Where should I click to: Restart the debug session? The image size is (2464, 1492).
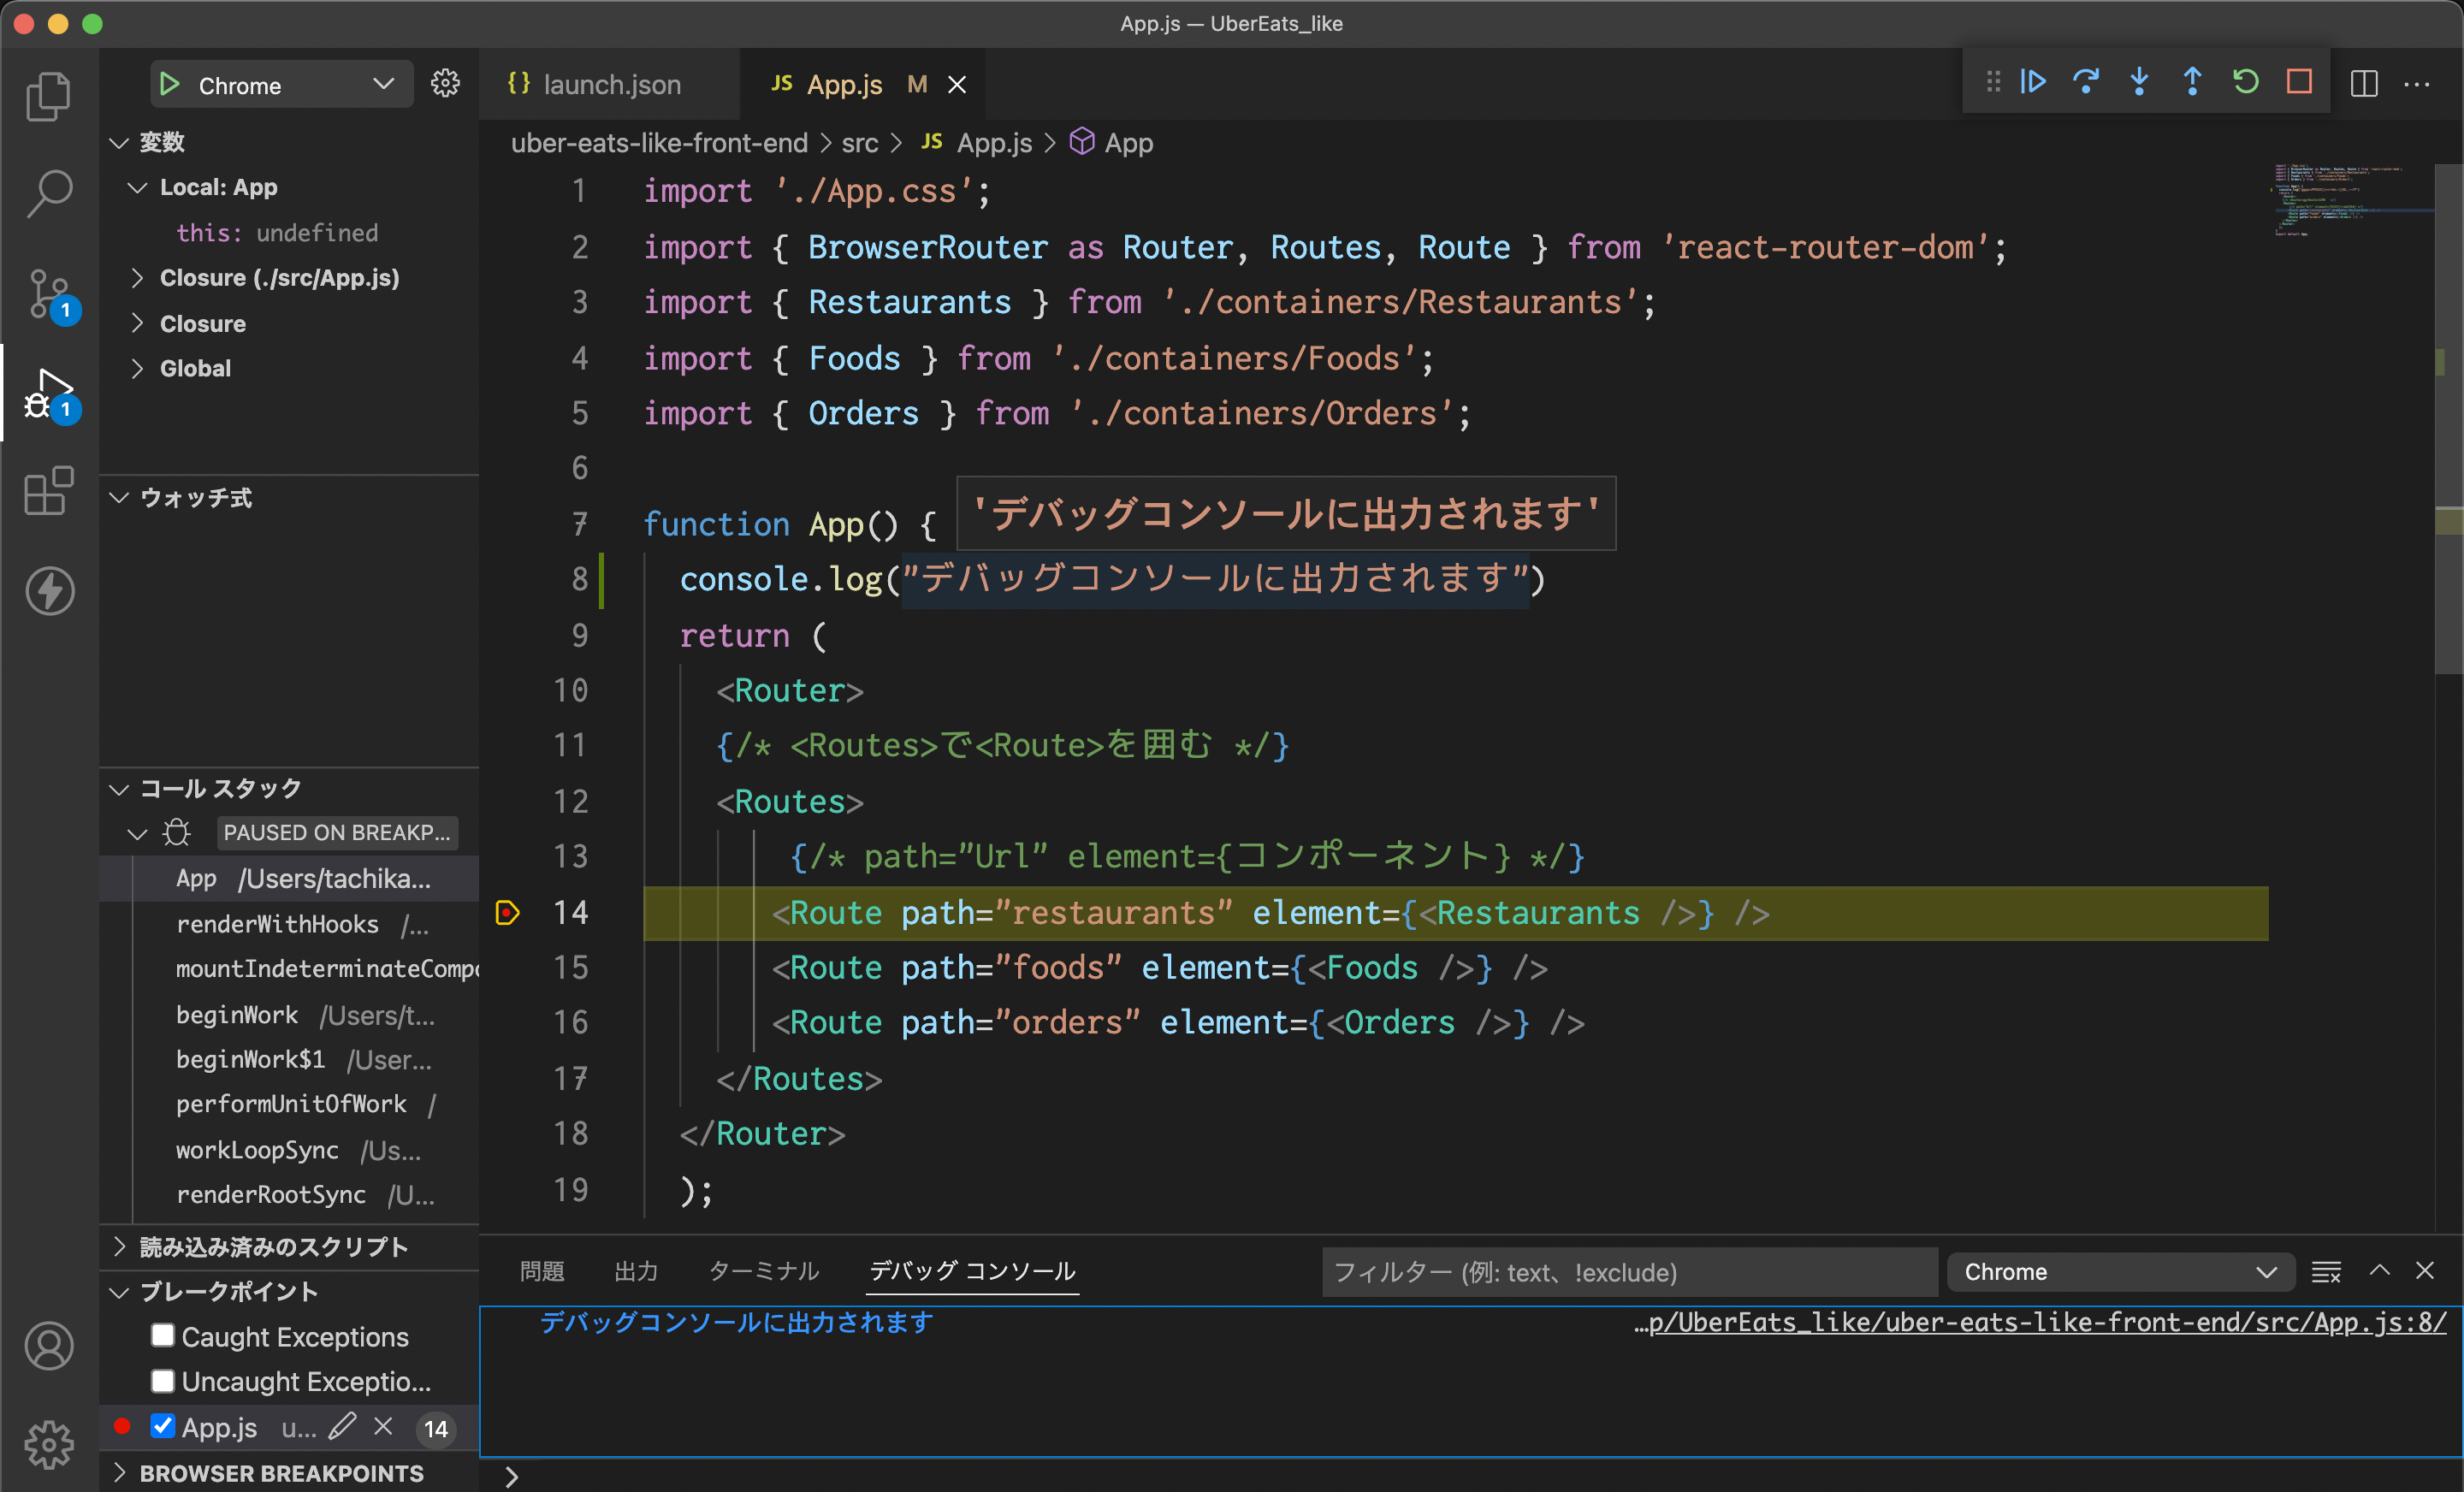[2246, 83]
